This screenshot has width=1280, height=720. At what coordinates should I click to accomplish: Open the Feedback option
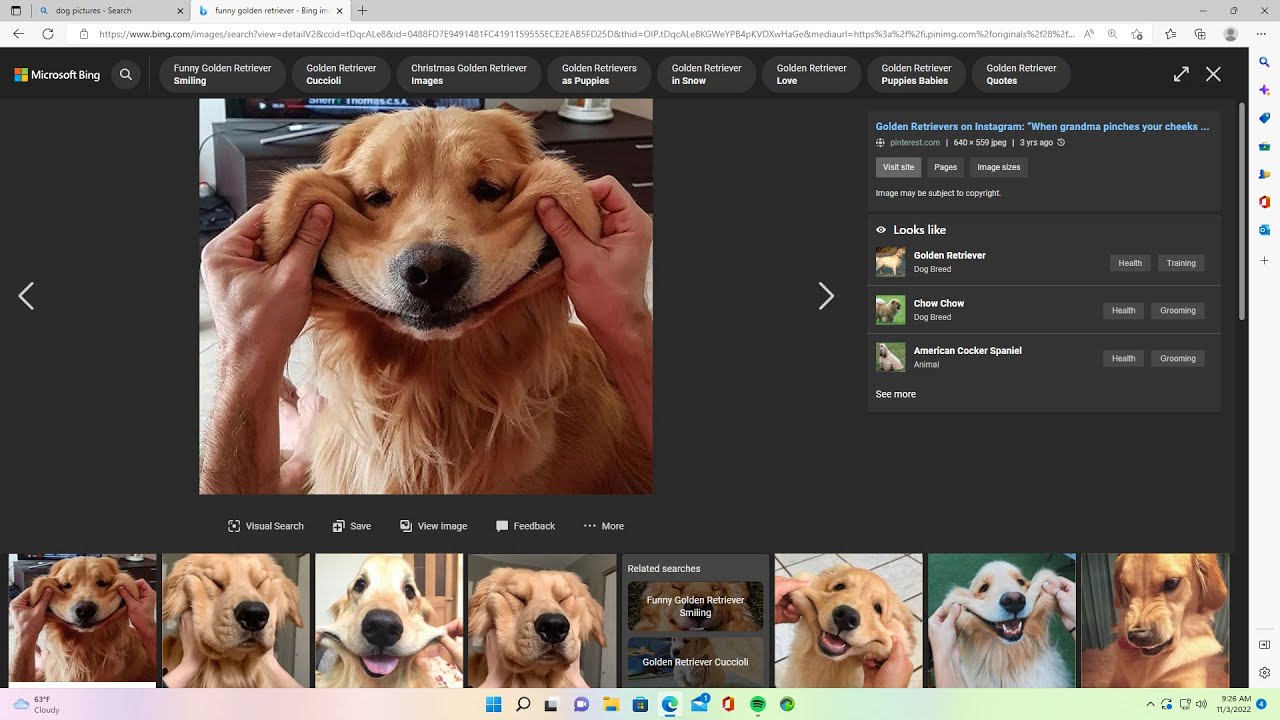click(x=525, y=526)
